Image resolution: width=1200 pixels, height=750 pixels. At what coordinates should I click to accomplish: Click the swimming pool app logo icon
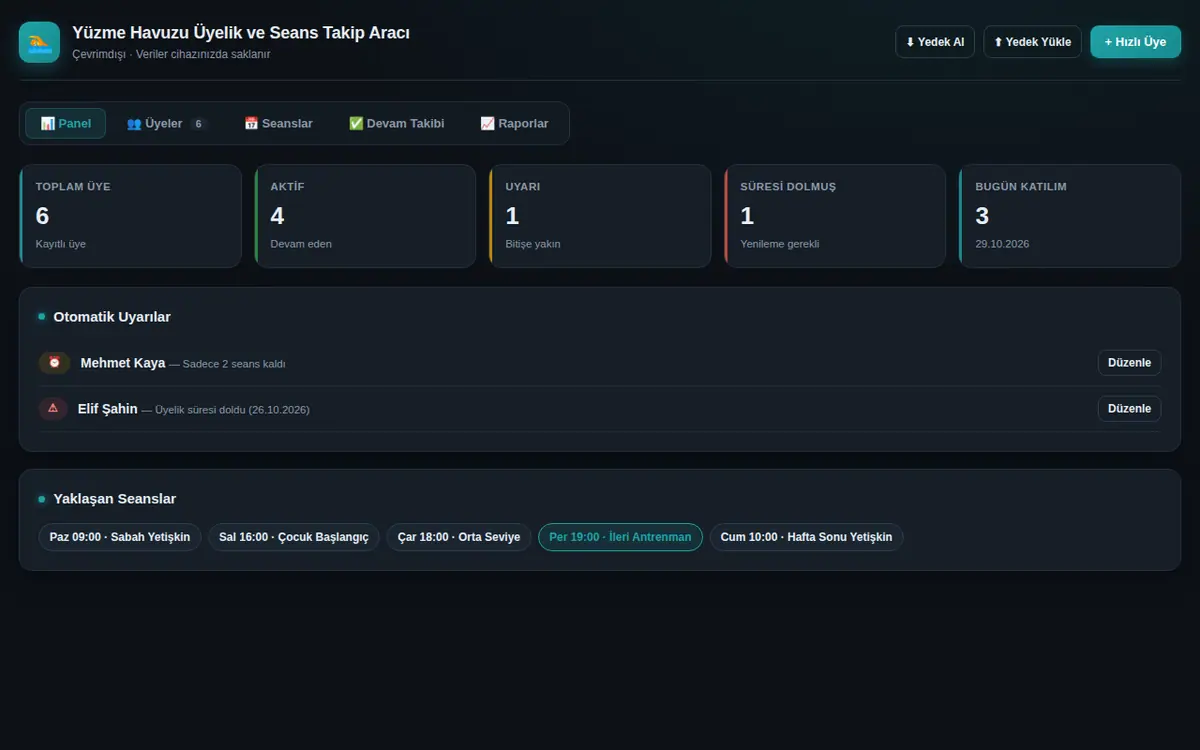(40, 42)
